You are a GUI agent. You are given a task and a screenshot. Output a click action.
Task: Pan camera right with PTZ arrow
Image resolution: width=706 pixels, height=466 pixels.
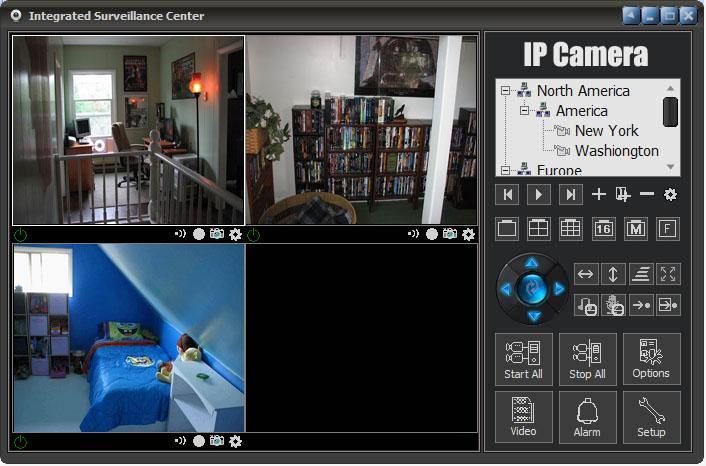pos(559,289)
